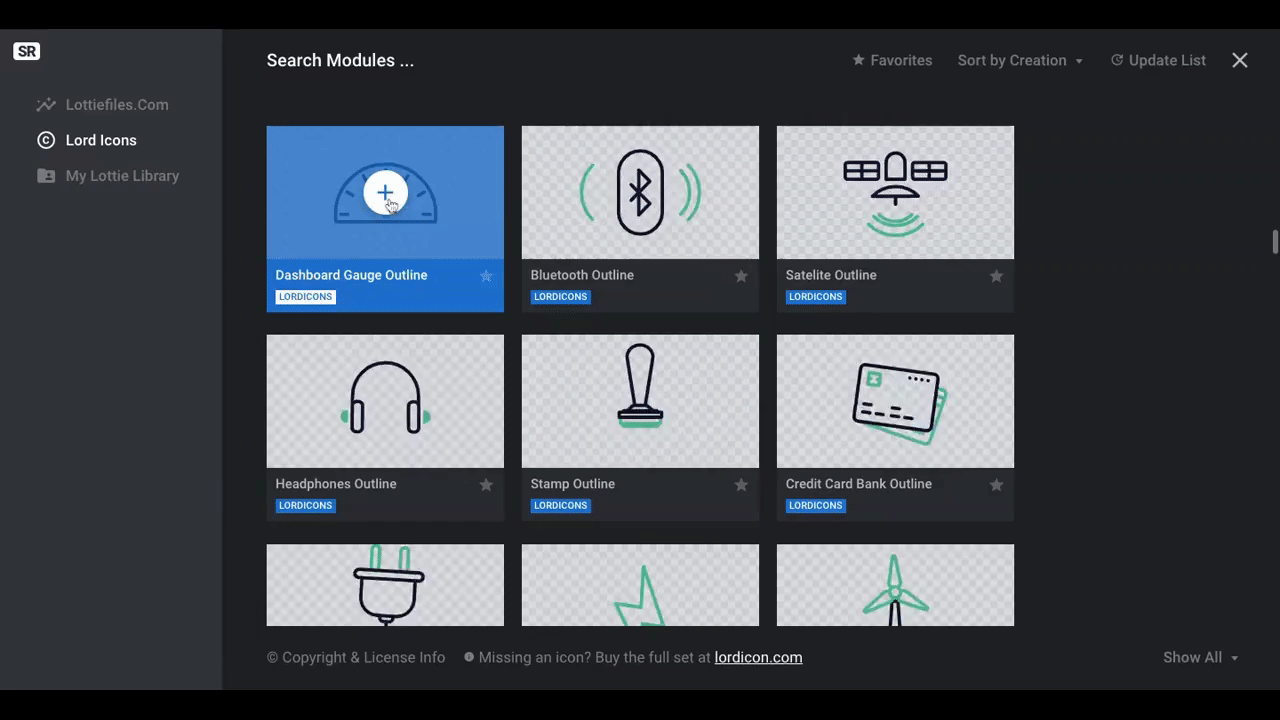Click the Update List button
Screen dimensions: 1280x720
pyautogui.click(x=1158, y=60)
